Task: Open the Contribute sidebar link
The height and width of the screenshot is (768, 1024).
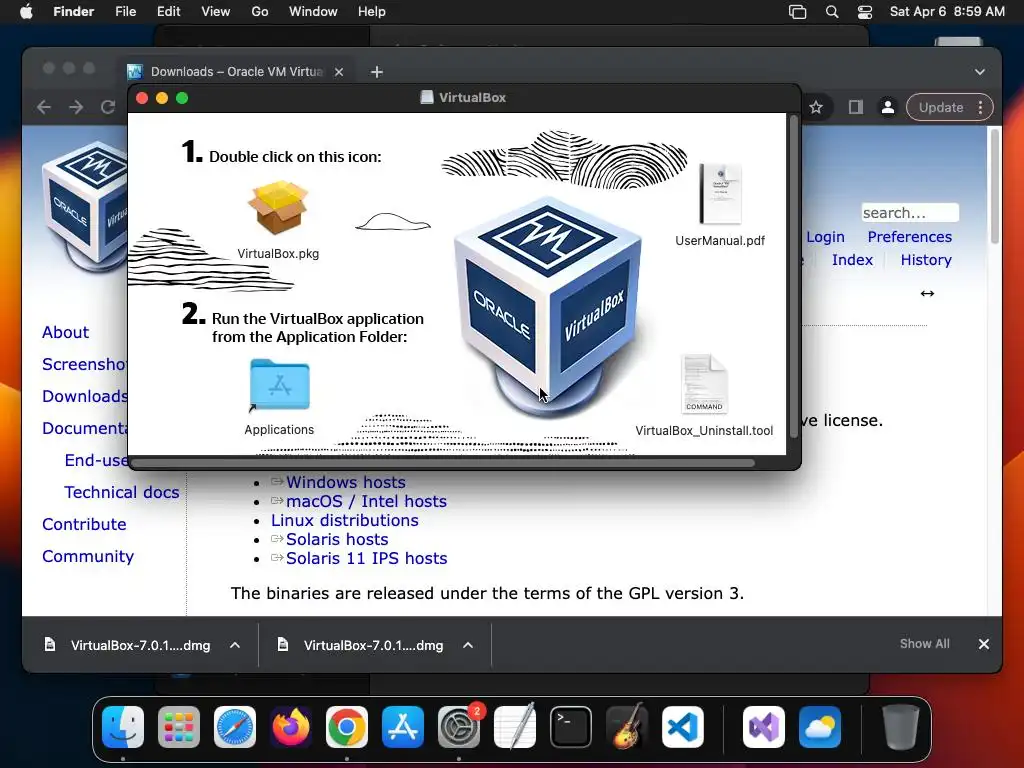Action: (84, 524)
